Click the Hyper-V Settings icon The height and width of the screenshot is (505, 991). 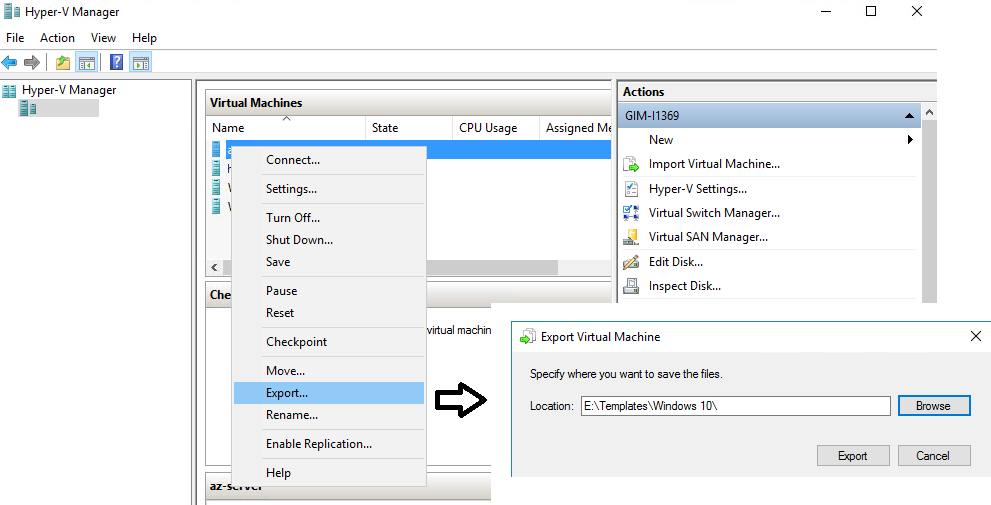631,189
